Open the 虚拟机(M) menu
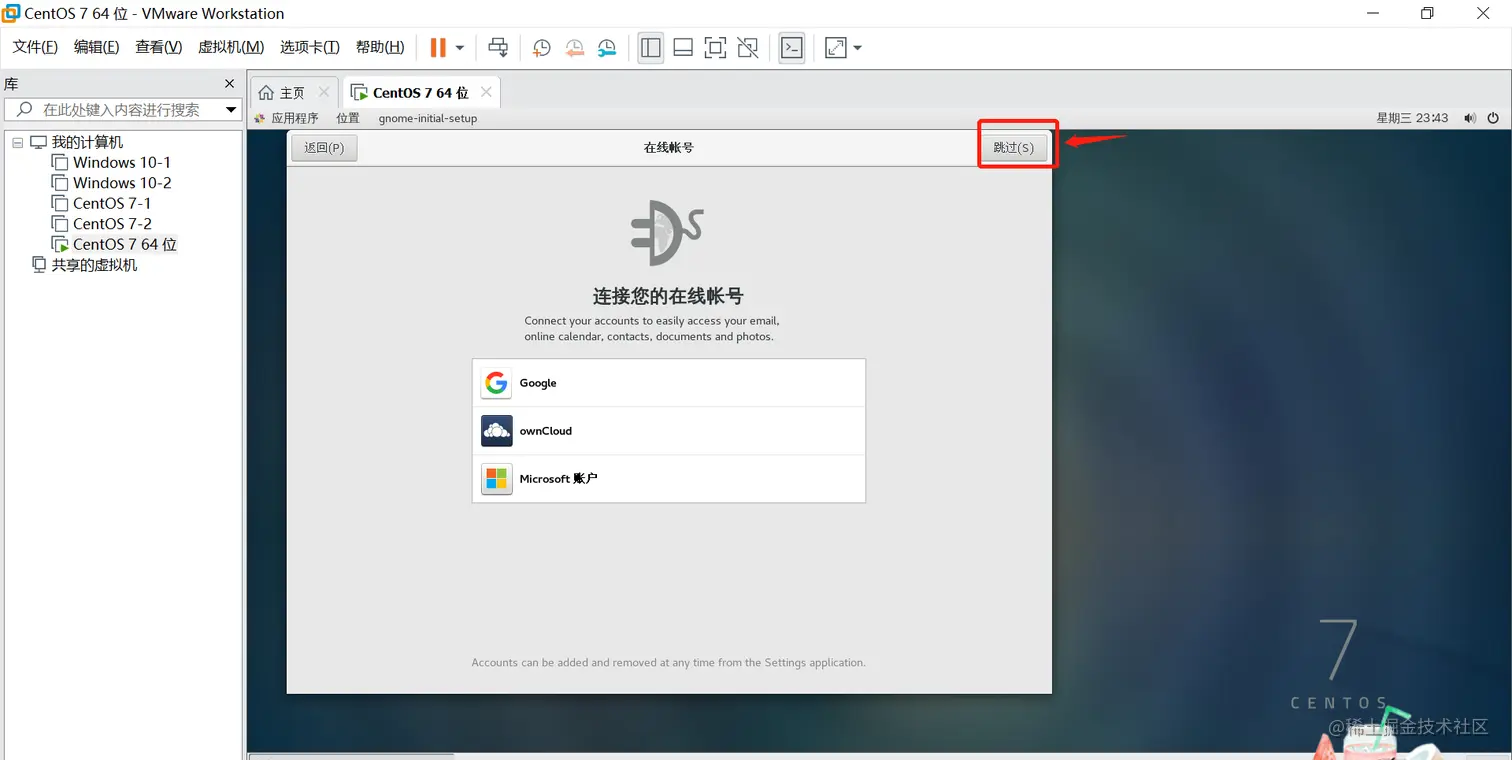 point(231,47)
